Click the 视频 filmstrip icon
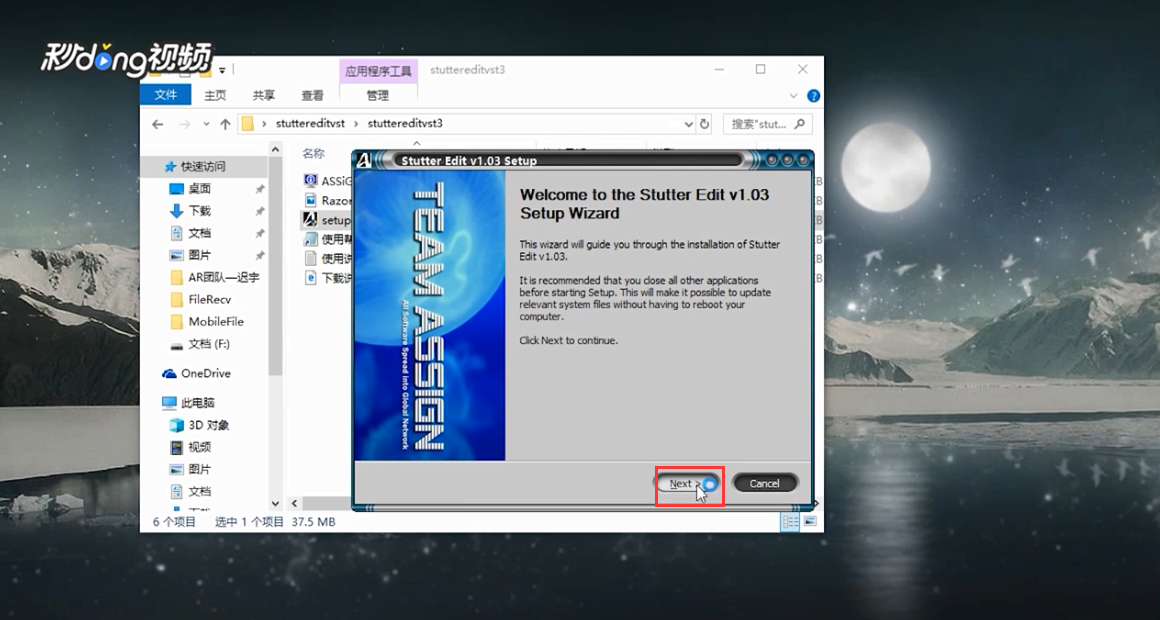1160x620 pixels. 177,448
